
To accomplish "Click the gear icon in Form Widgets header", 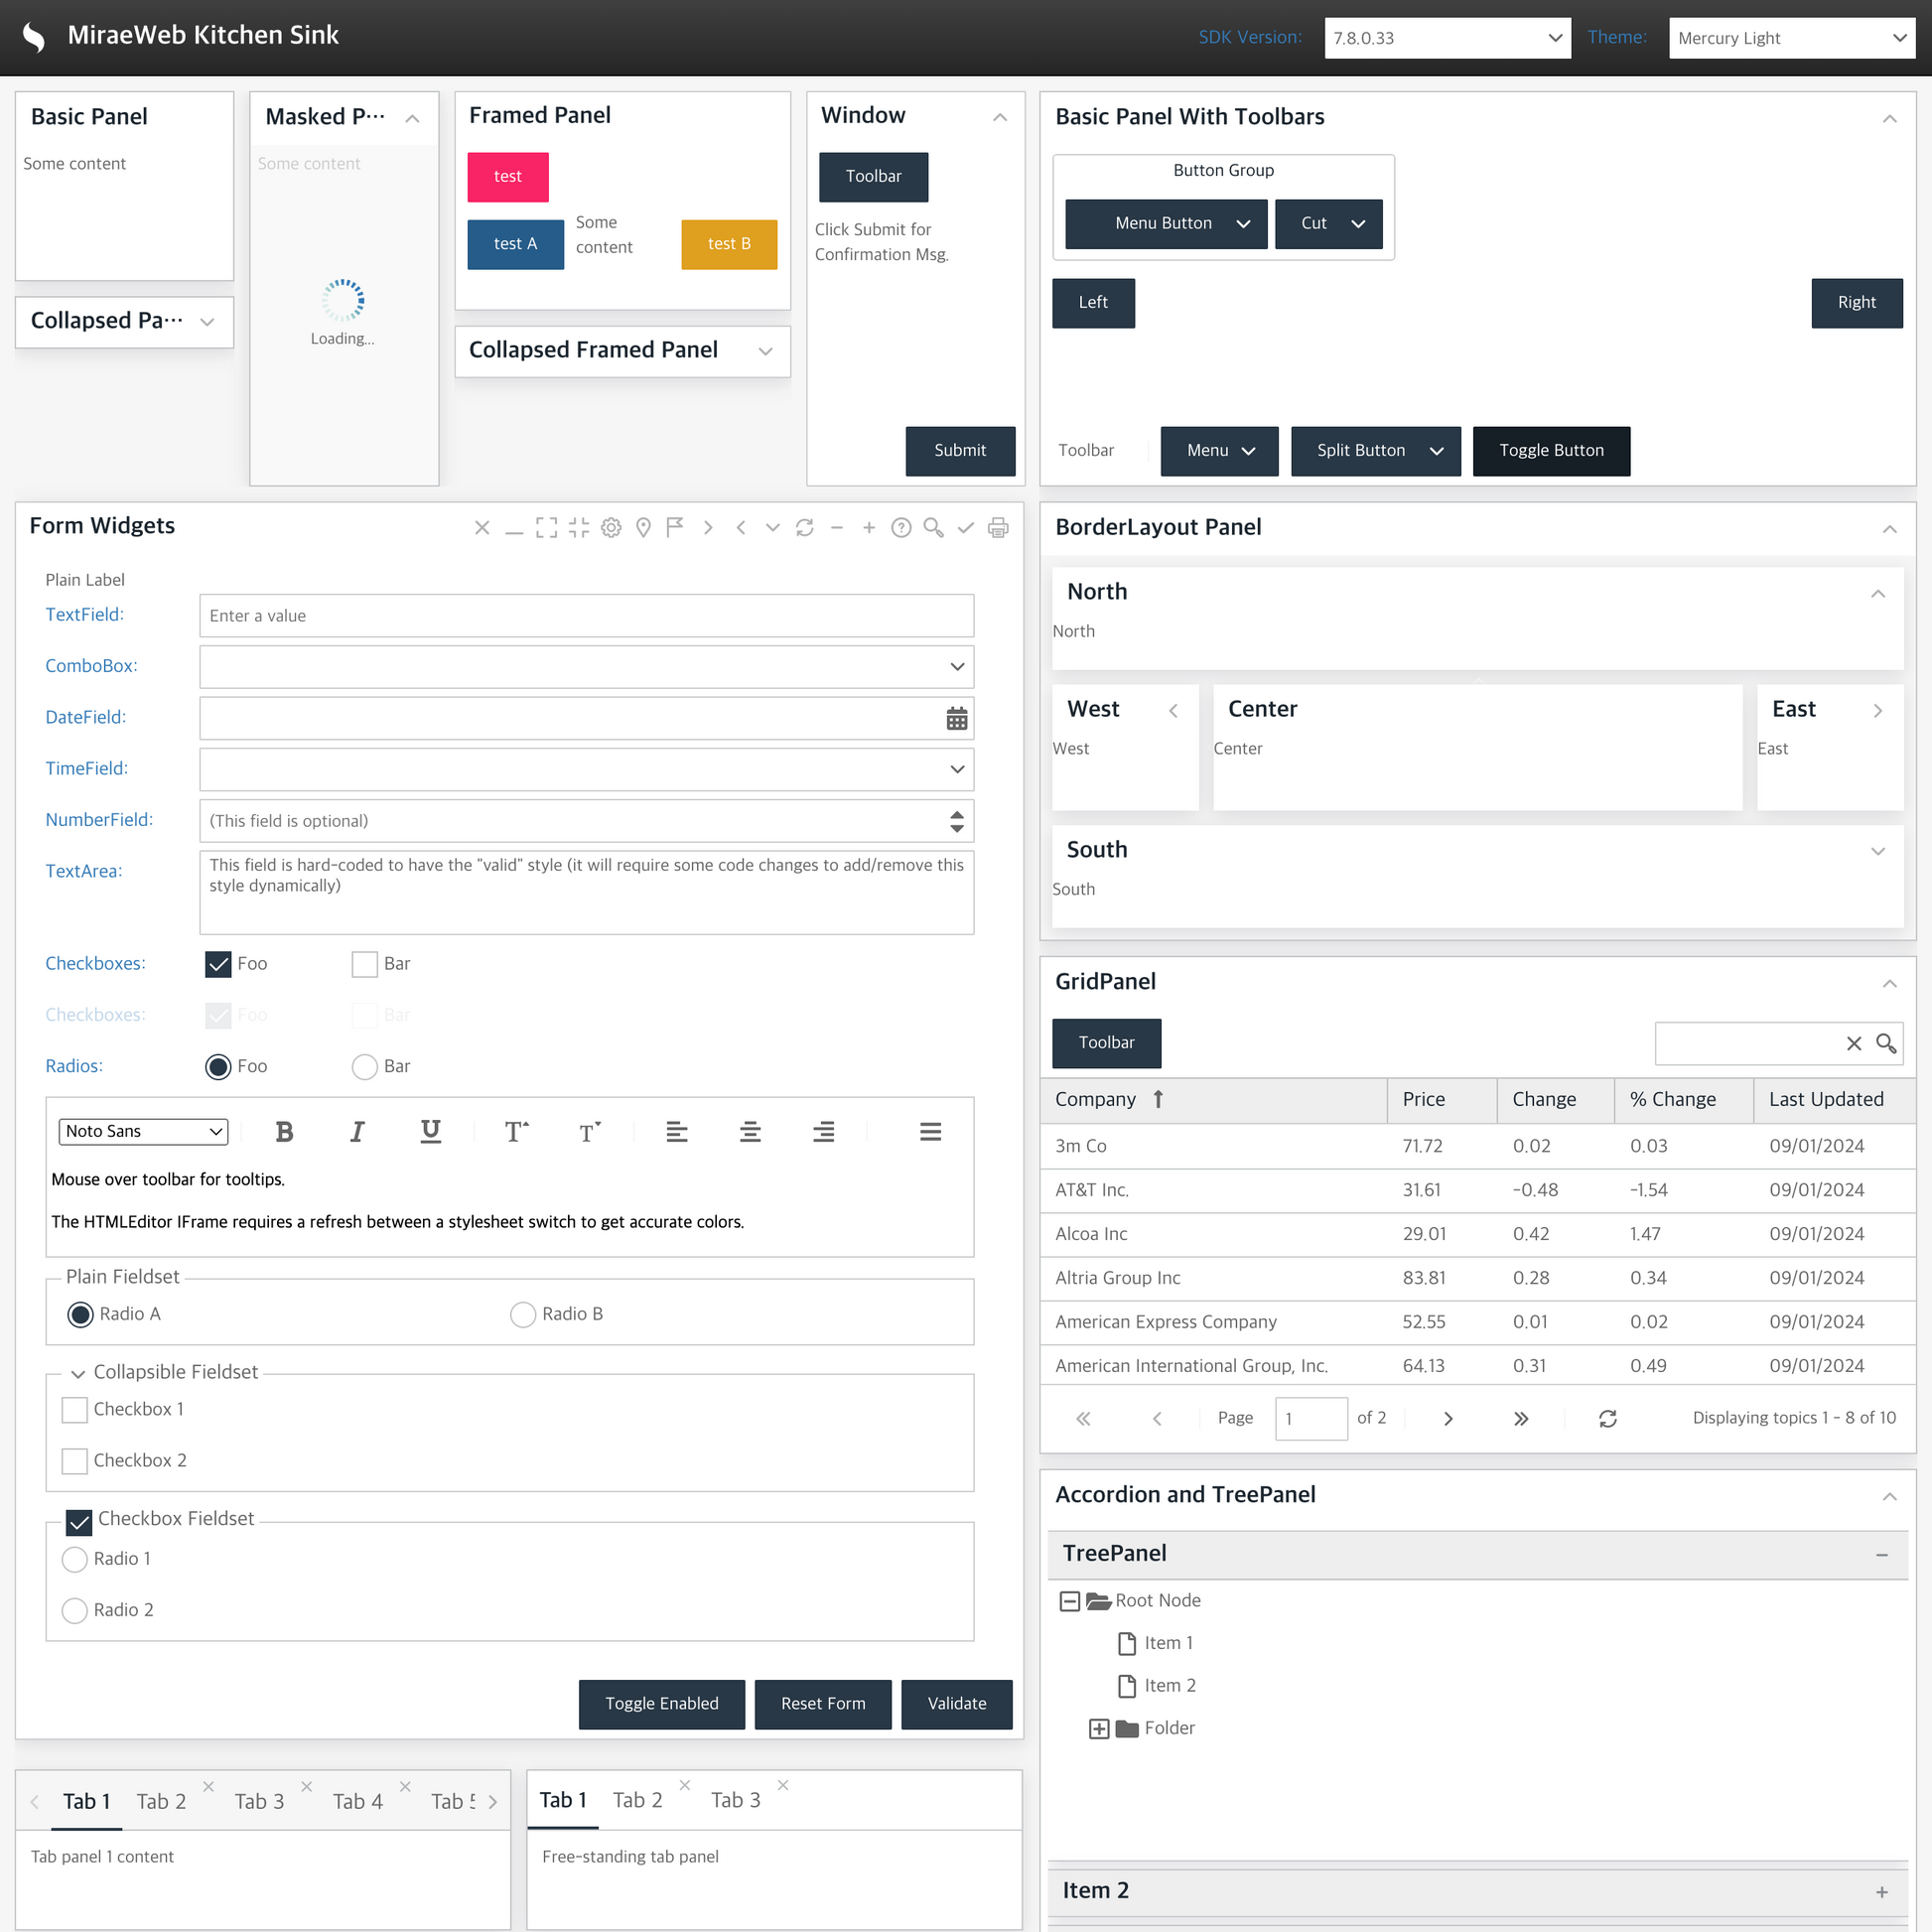I will click(611, 527).
